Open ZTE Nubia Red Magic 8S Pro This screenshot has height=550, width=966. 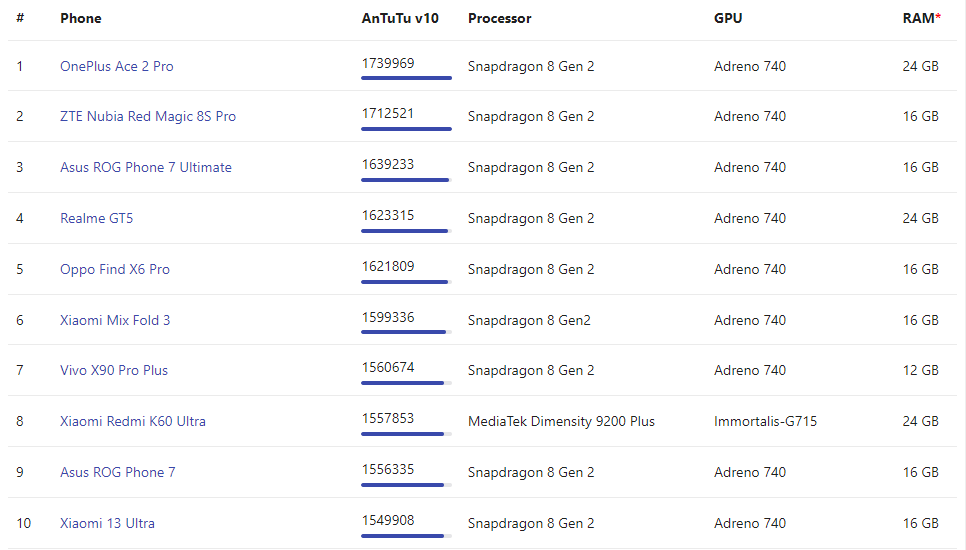[x=148, y=116]
